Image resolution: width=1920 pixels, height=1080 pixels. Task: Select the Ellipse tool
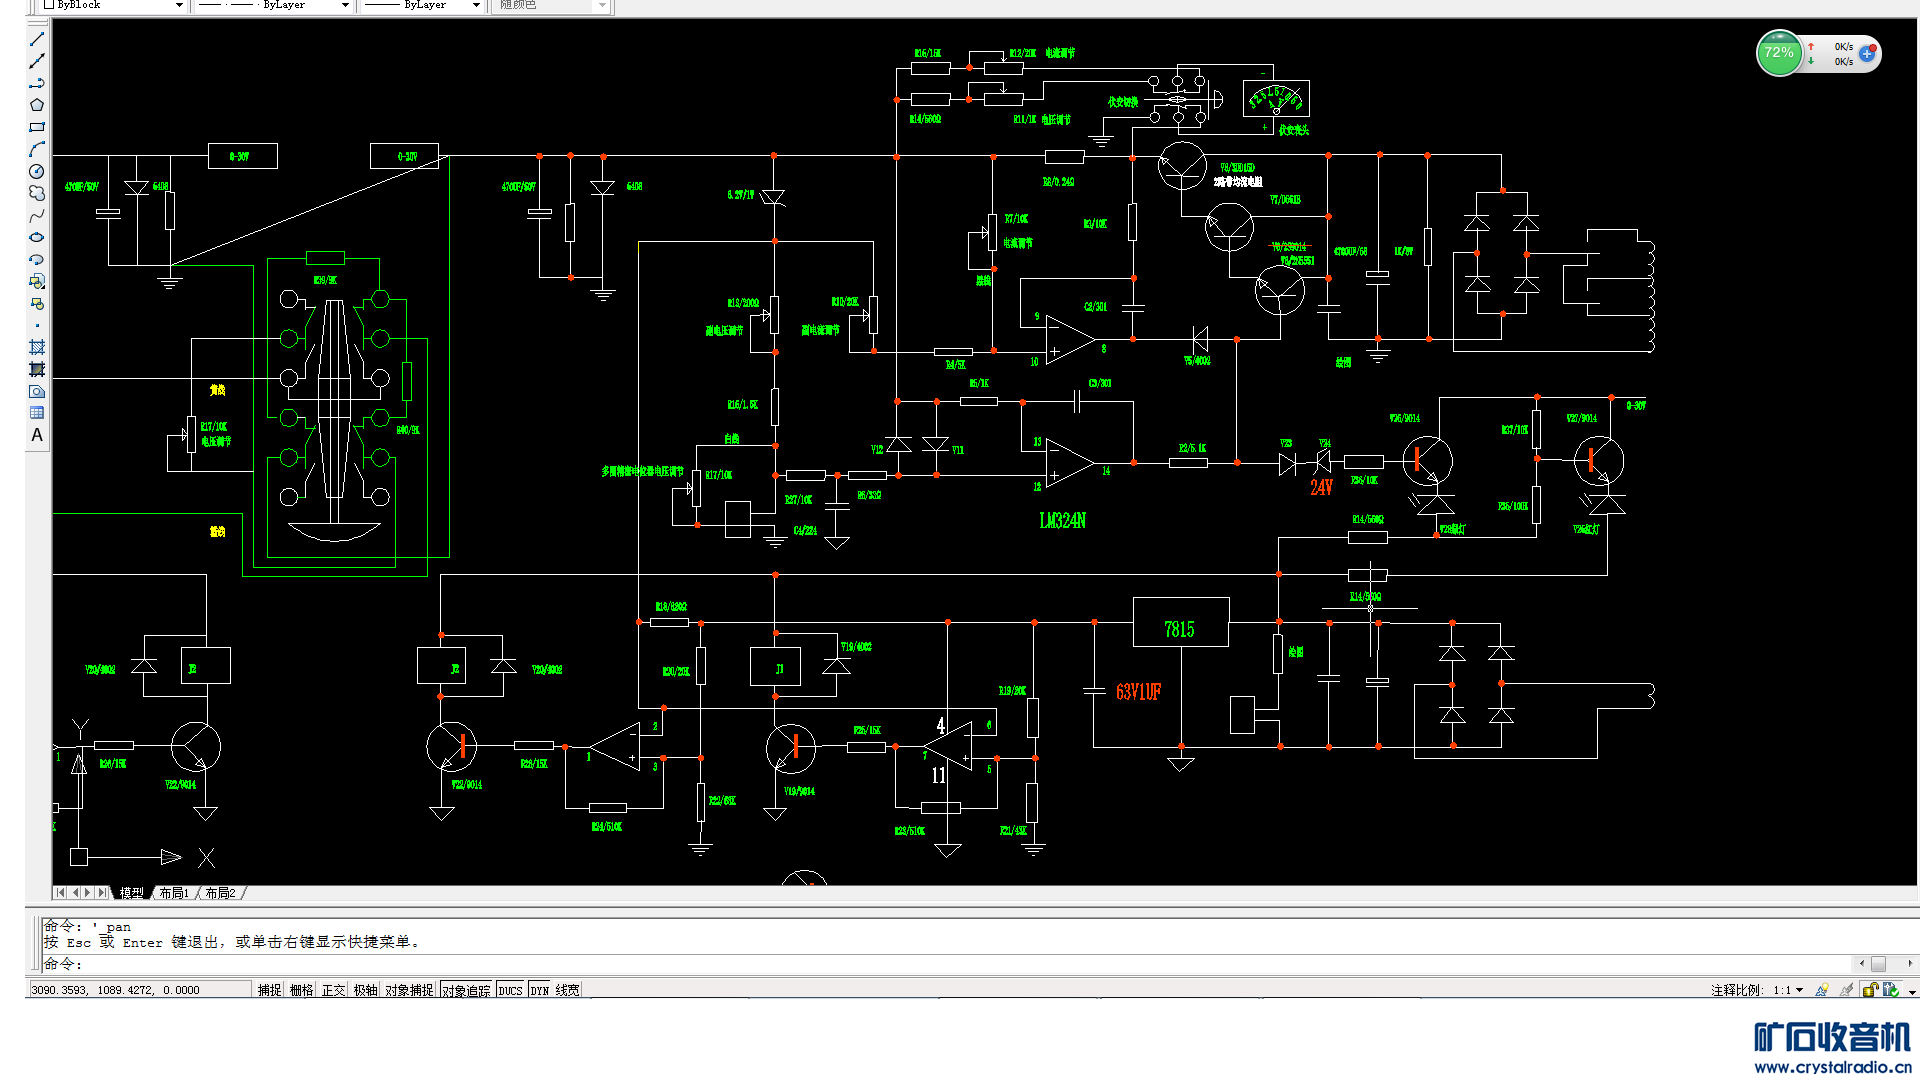(37, 237)
